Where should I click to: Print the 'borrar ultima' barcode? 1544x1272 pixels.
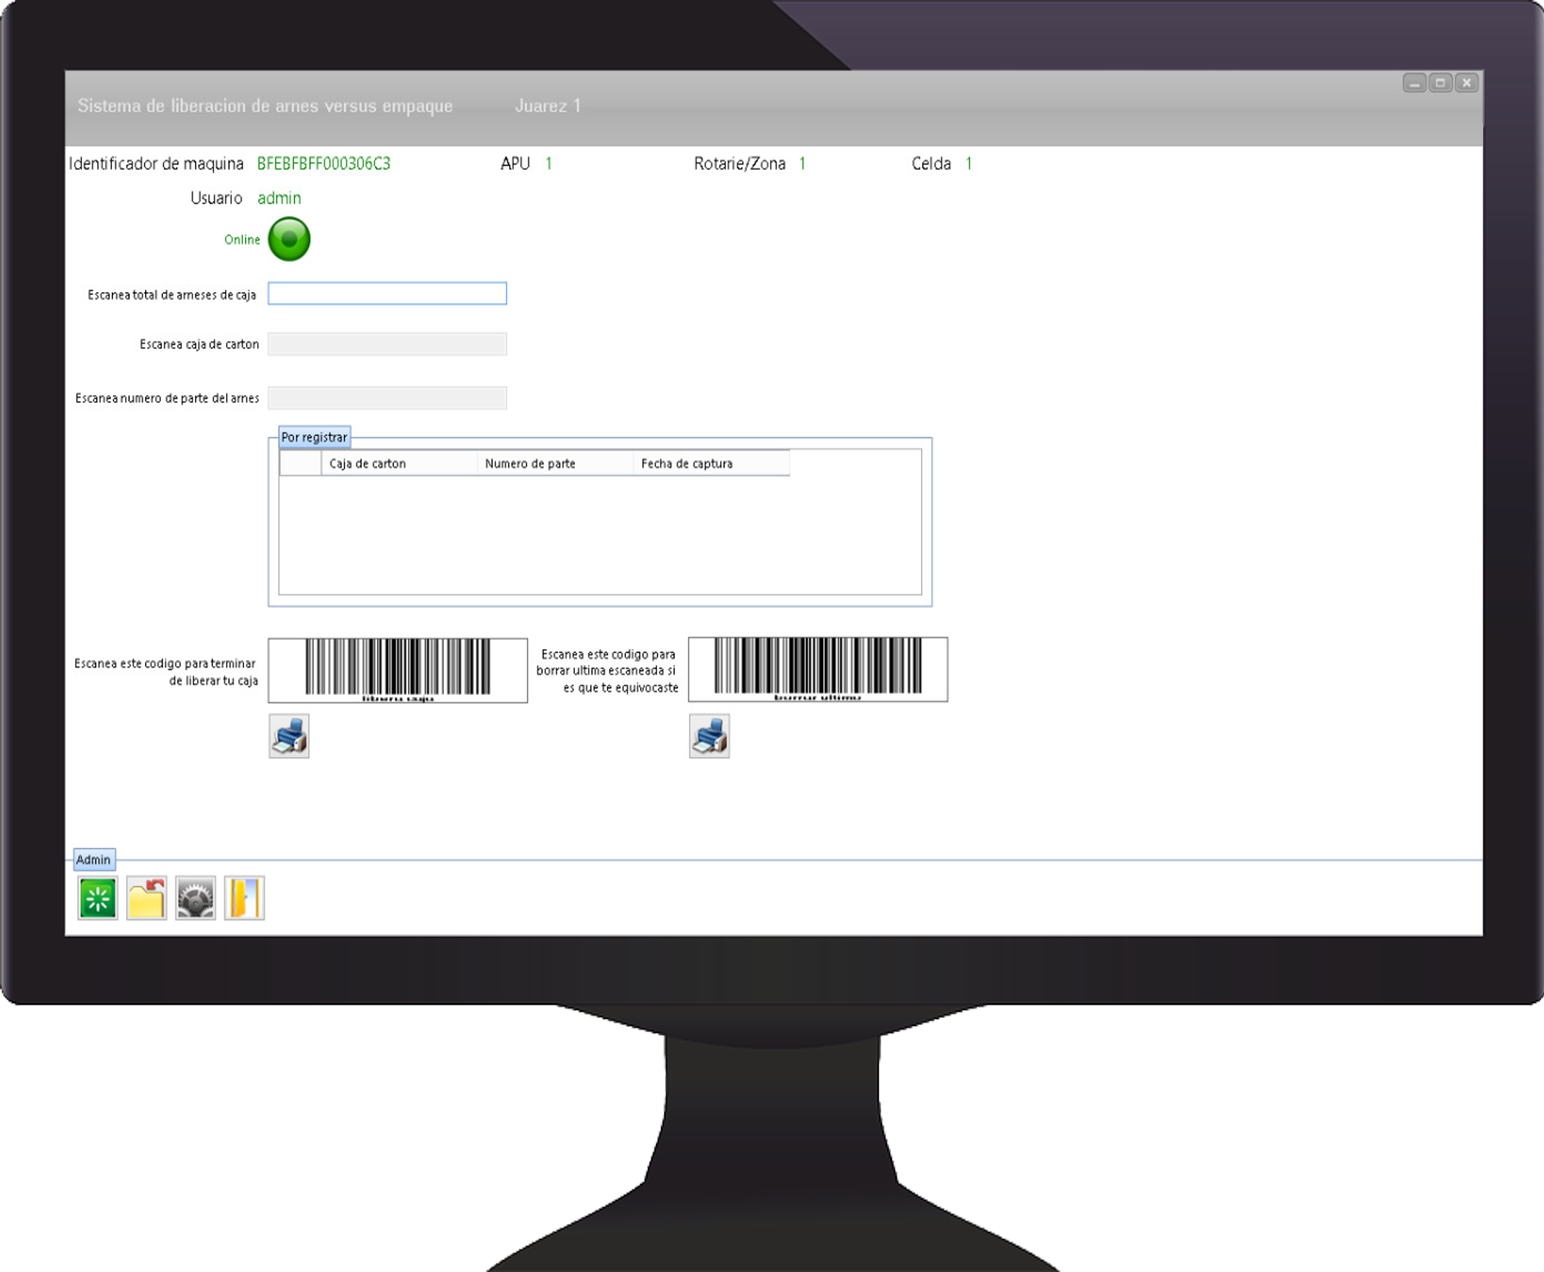tap(709, 736)
